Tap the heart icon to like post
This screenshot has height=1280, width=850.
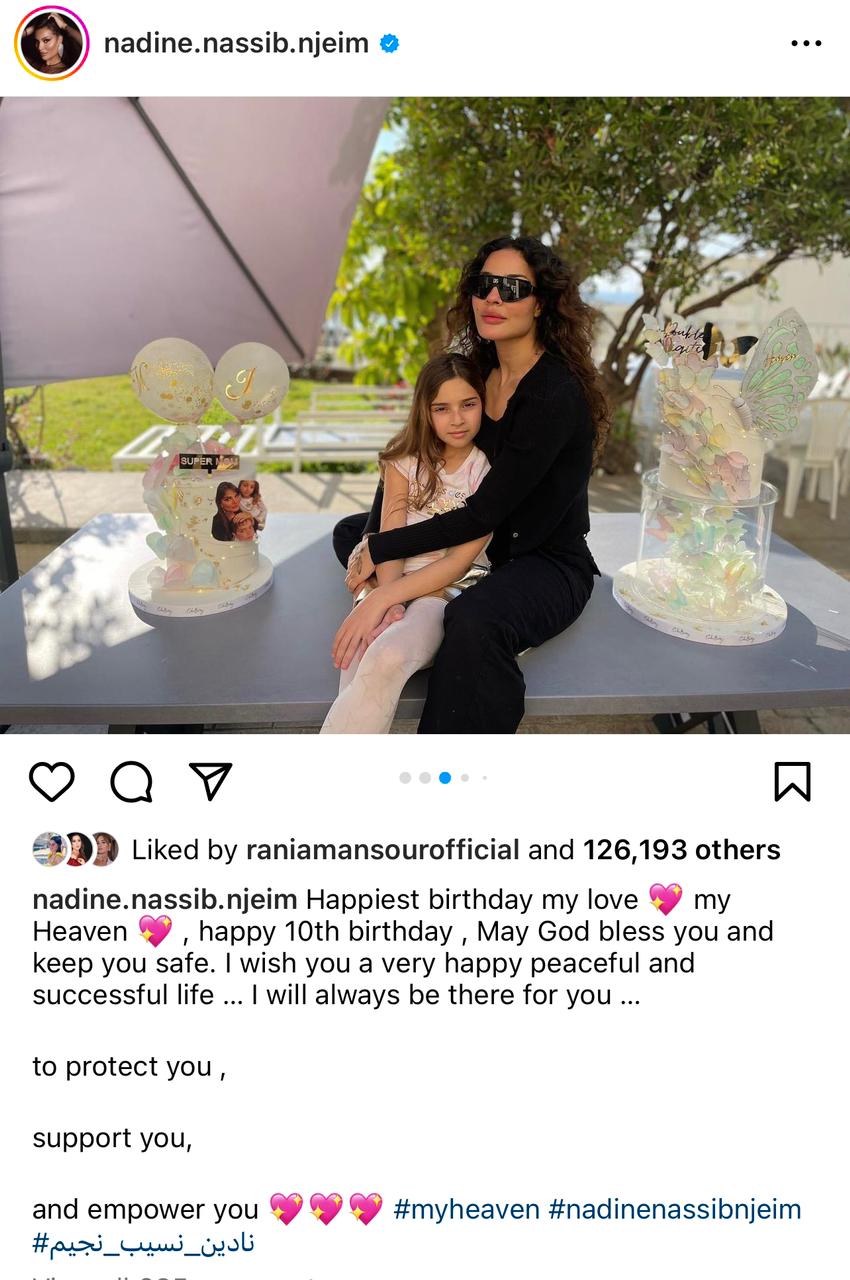point(52,781)
